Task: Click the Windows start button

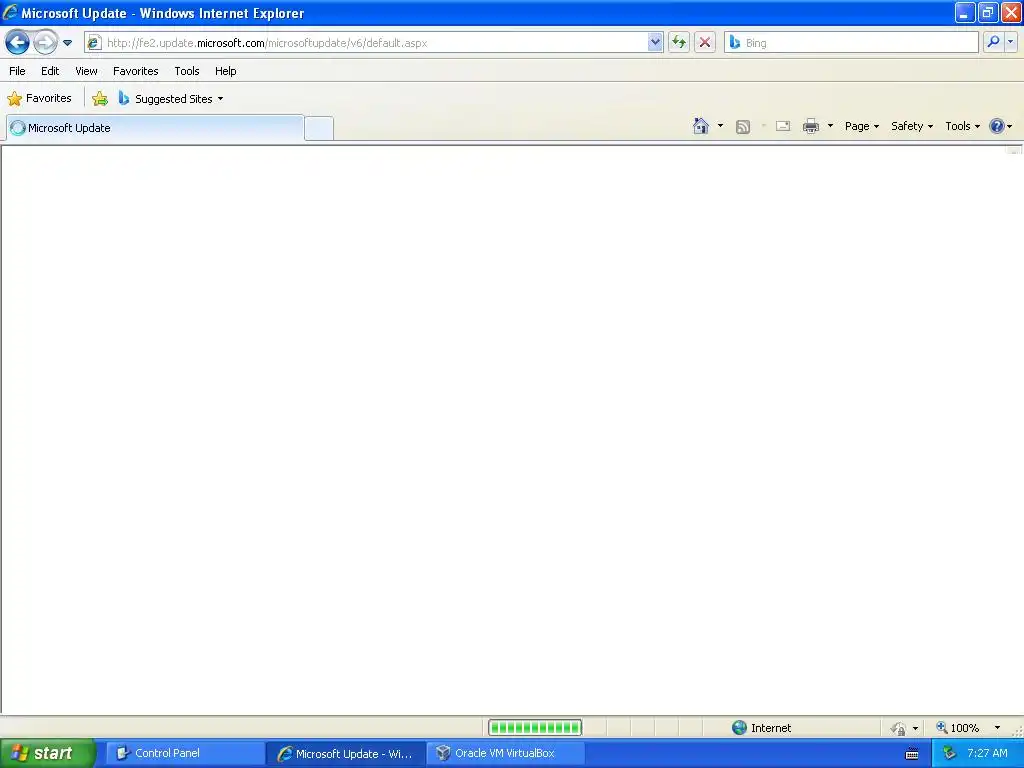Action: click(x=47, y=754)
